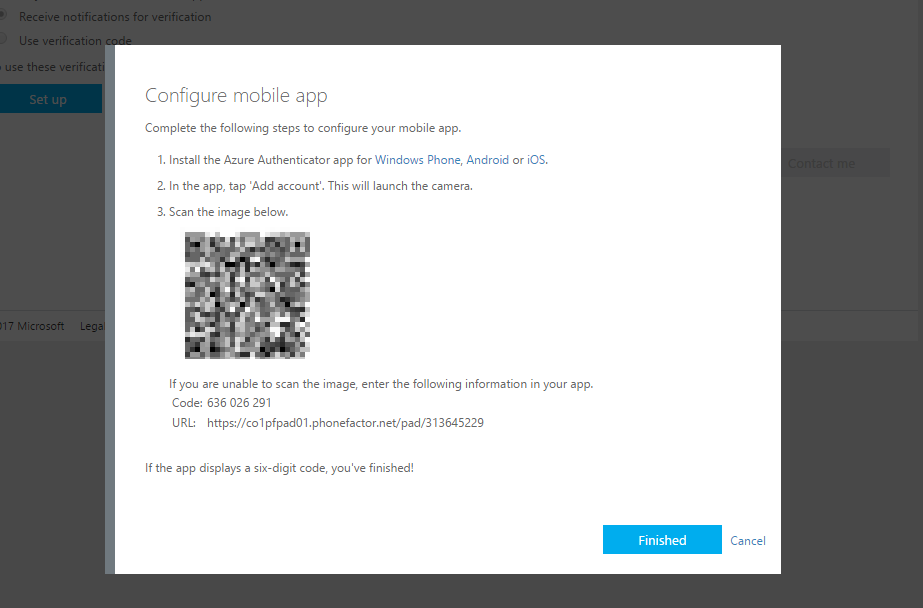Open the Android app link
Screen dimensions: 923x608
coord(487,160)
